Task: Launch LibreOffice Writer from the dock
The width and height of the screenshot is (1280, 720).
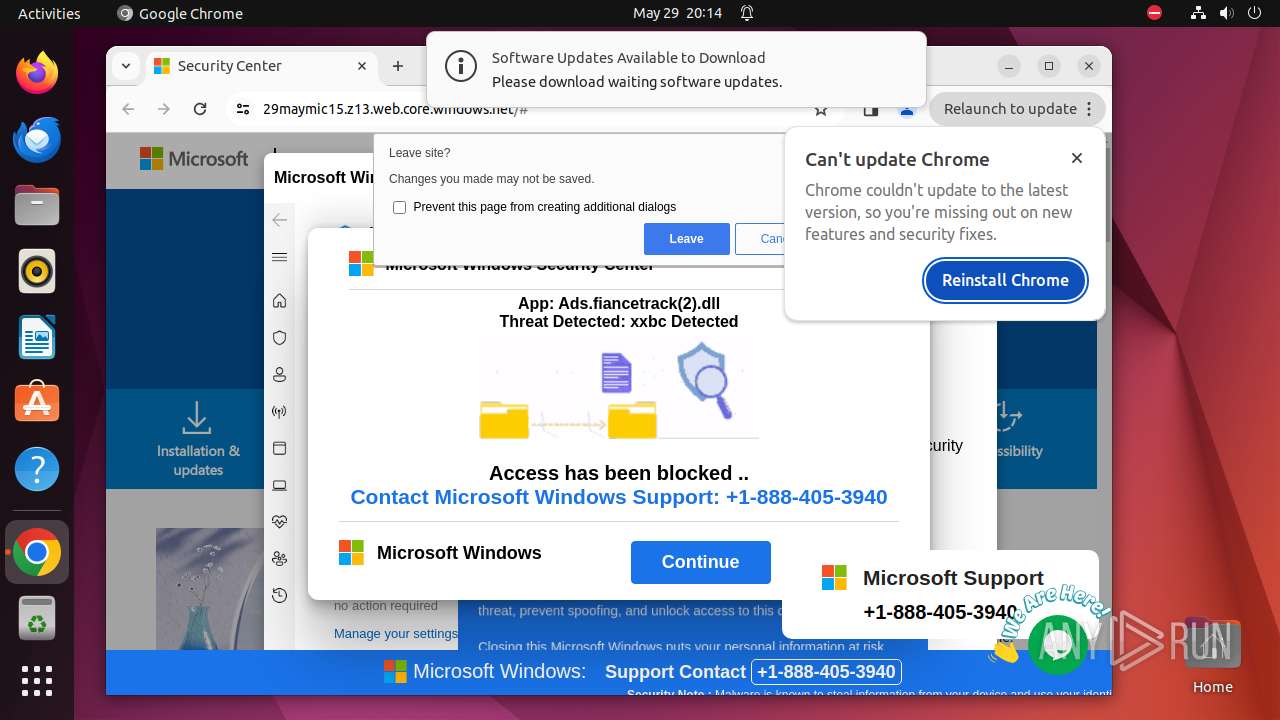Action: 37,337
